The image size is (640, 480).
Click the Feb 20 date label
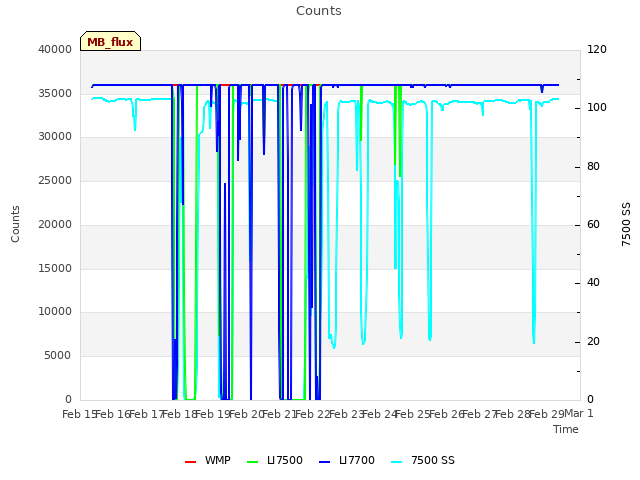click(x=246, y=414)
